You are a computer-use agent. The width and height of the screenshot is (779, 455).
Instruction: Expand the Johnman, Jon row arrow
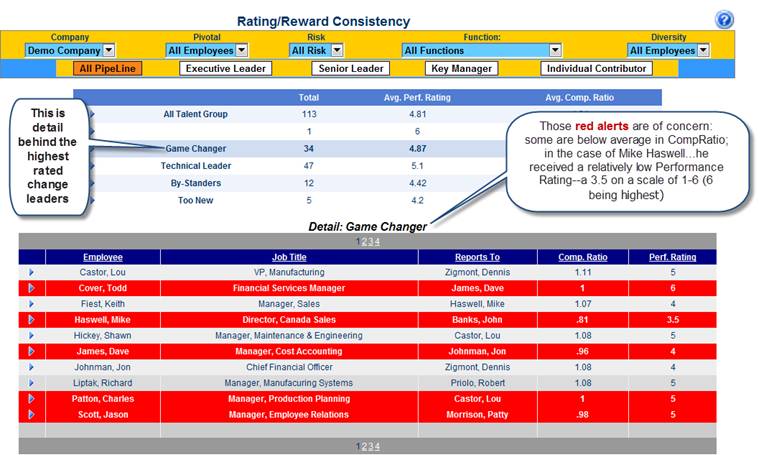(31, 367)
